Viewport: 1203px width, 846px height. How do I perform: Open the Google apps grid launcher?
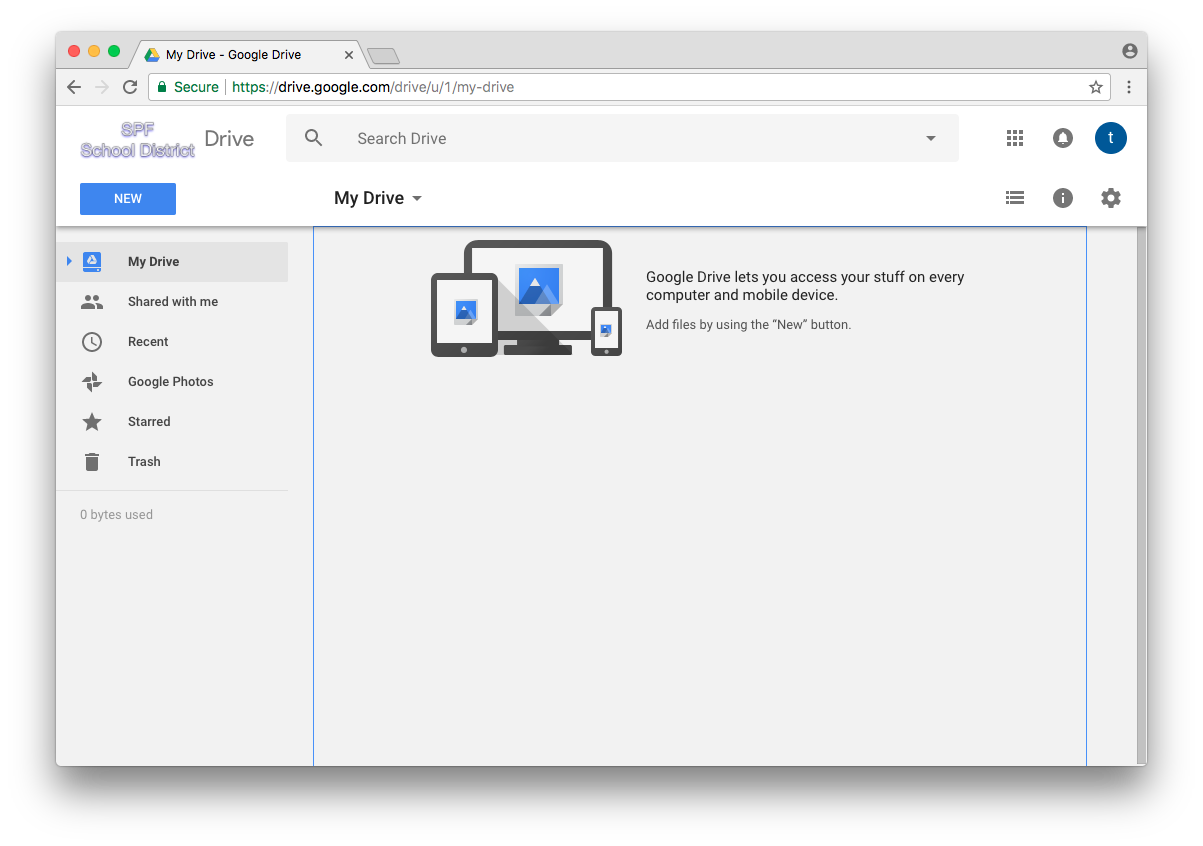1015,139
